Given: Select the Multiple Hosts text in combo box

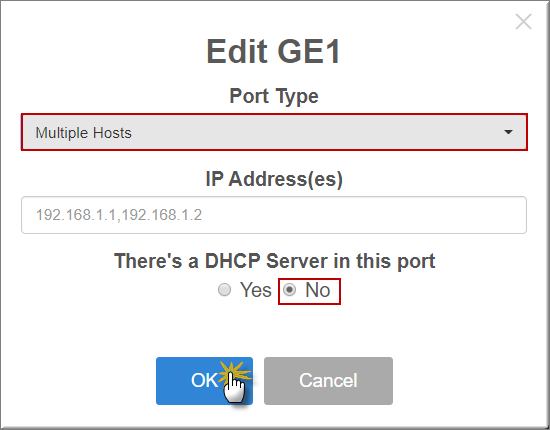Looking at the screenshot, I should [83, 133].
